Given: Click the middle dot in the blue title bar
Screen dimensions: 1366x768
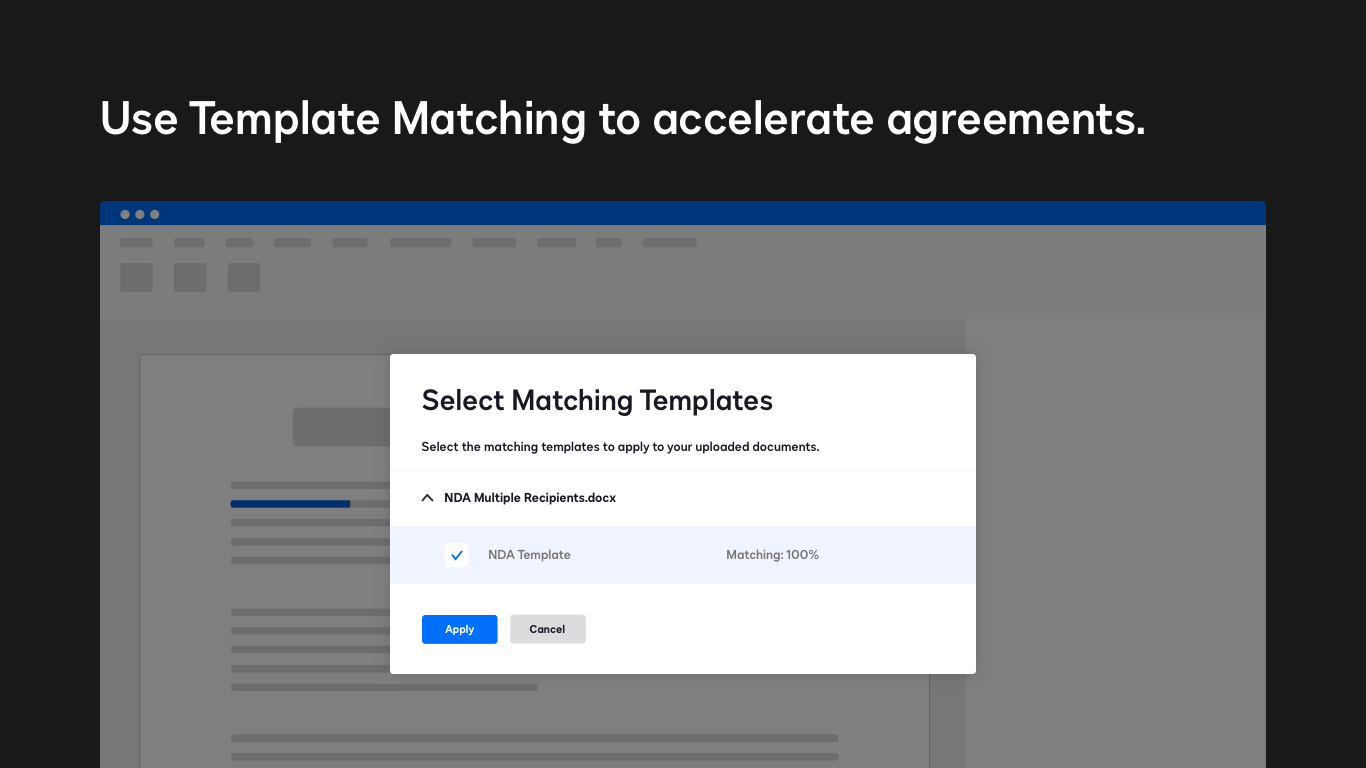Looking at the screenshot, I should click(x=140, y=214).
